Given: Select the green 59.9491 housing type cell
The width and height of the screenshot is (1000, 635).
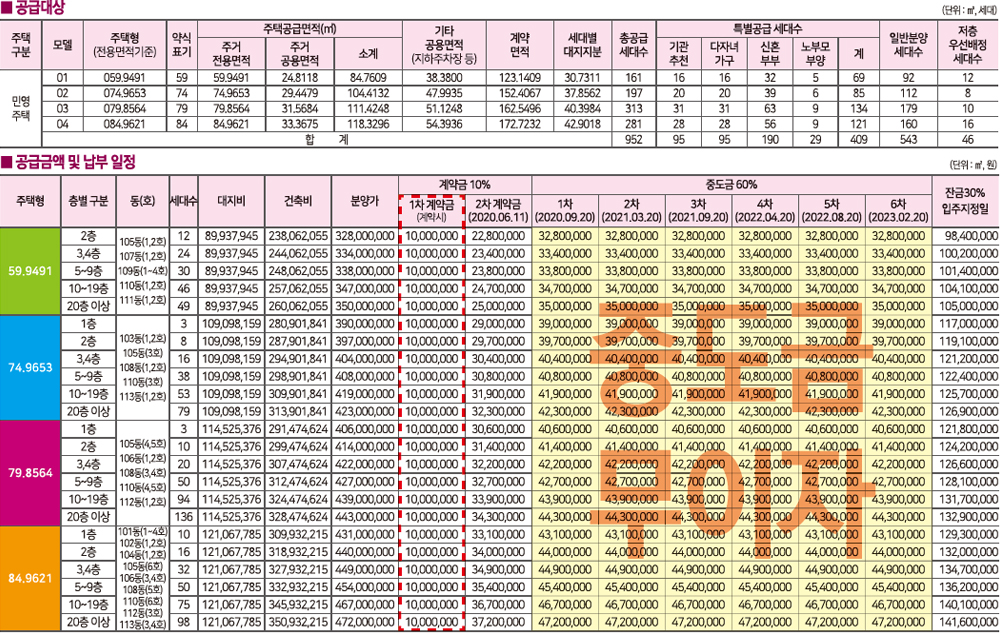Looking at the screenshot, I should tap(30, 271).
